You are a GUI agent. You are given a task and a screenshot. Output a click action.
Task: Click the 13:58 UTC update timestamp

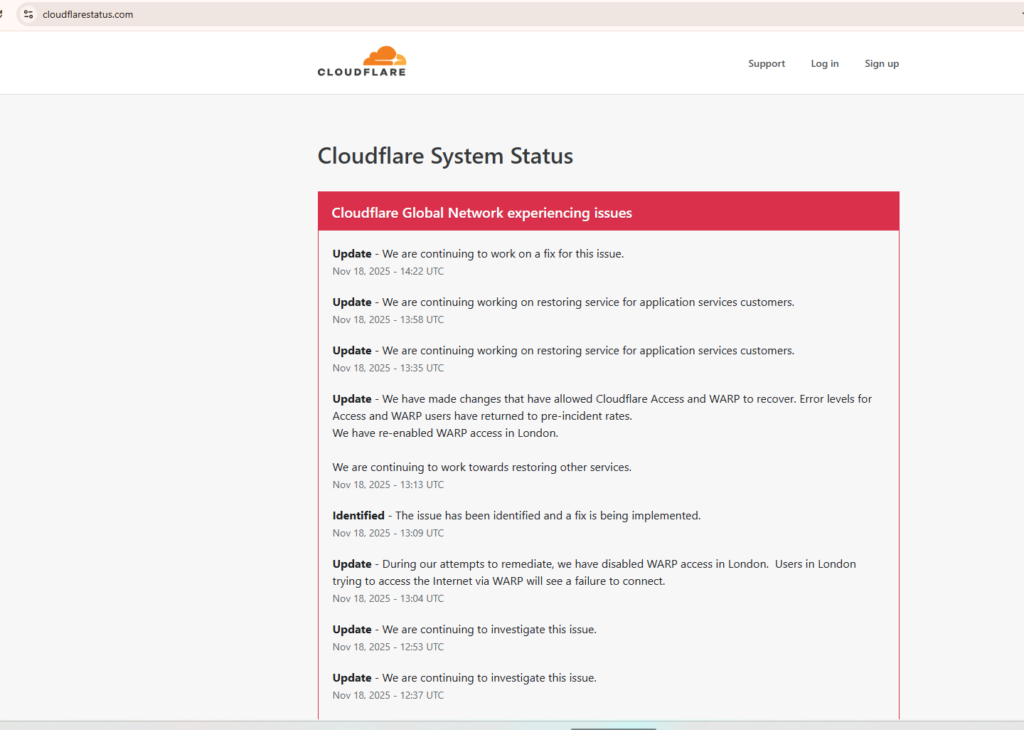(x=388, y=320)
